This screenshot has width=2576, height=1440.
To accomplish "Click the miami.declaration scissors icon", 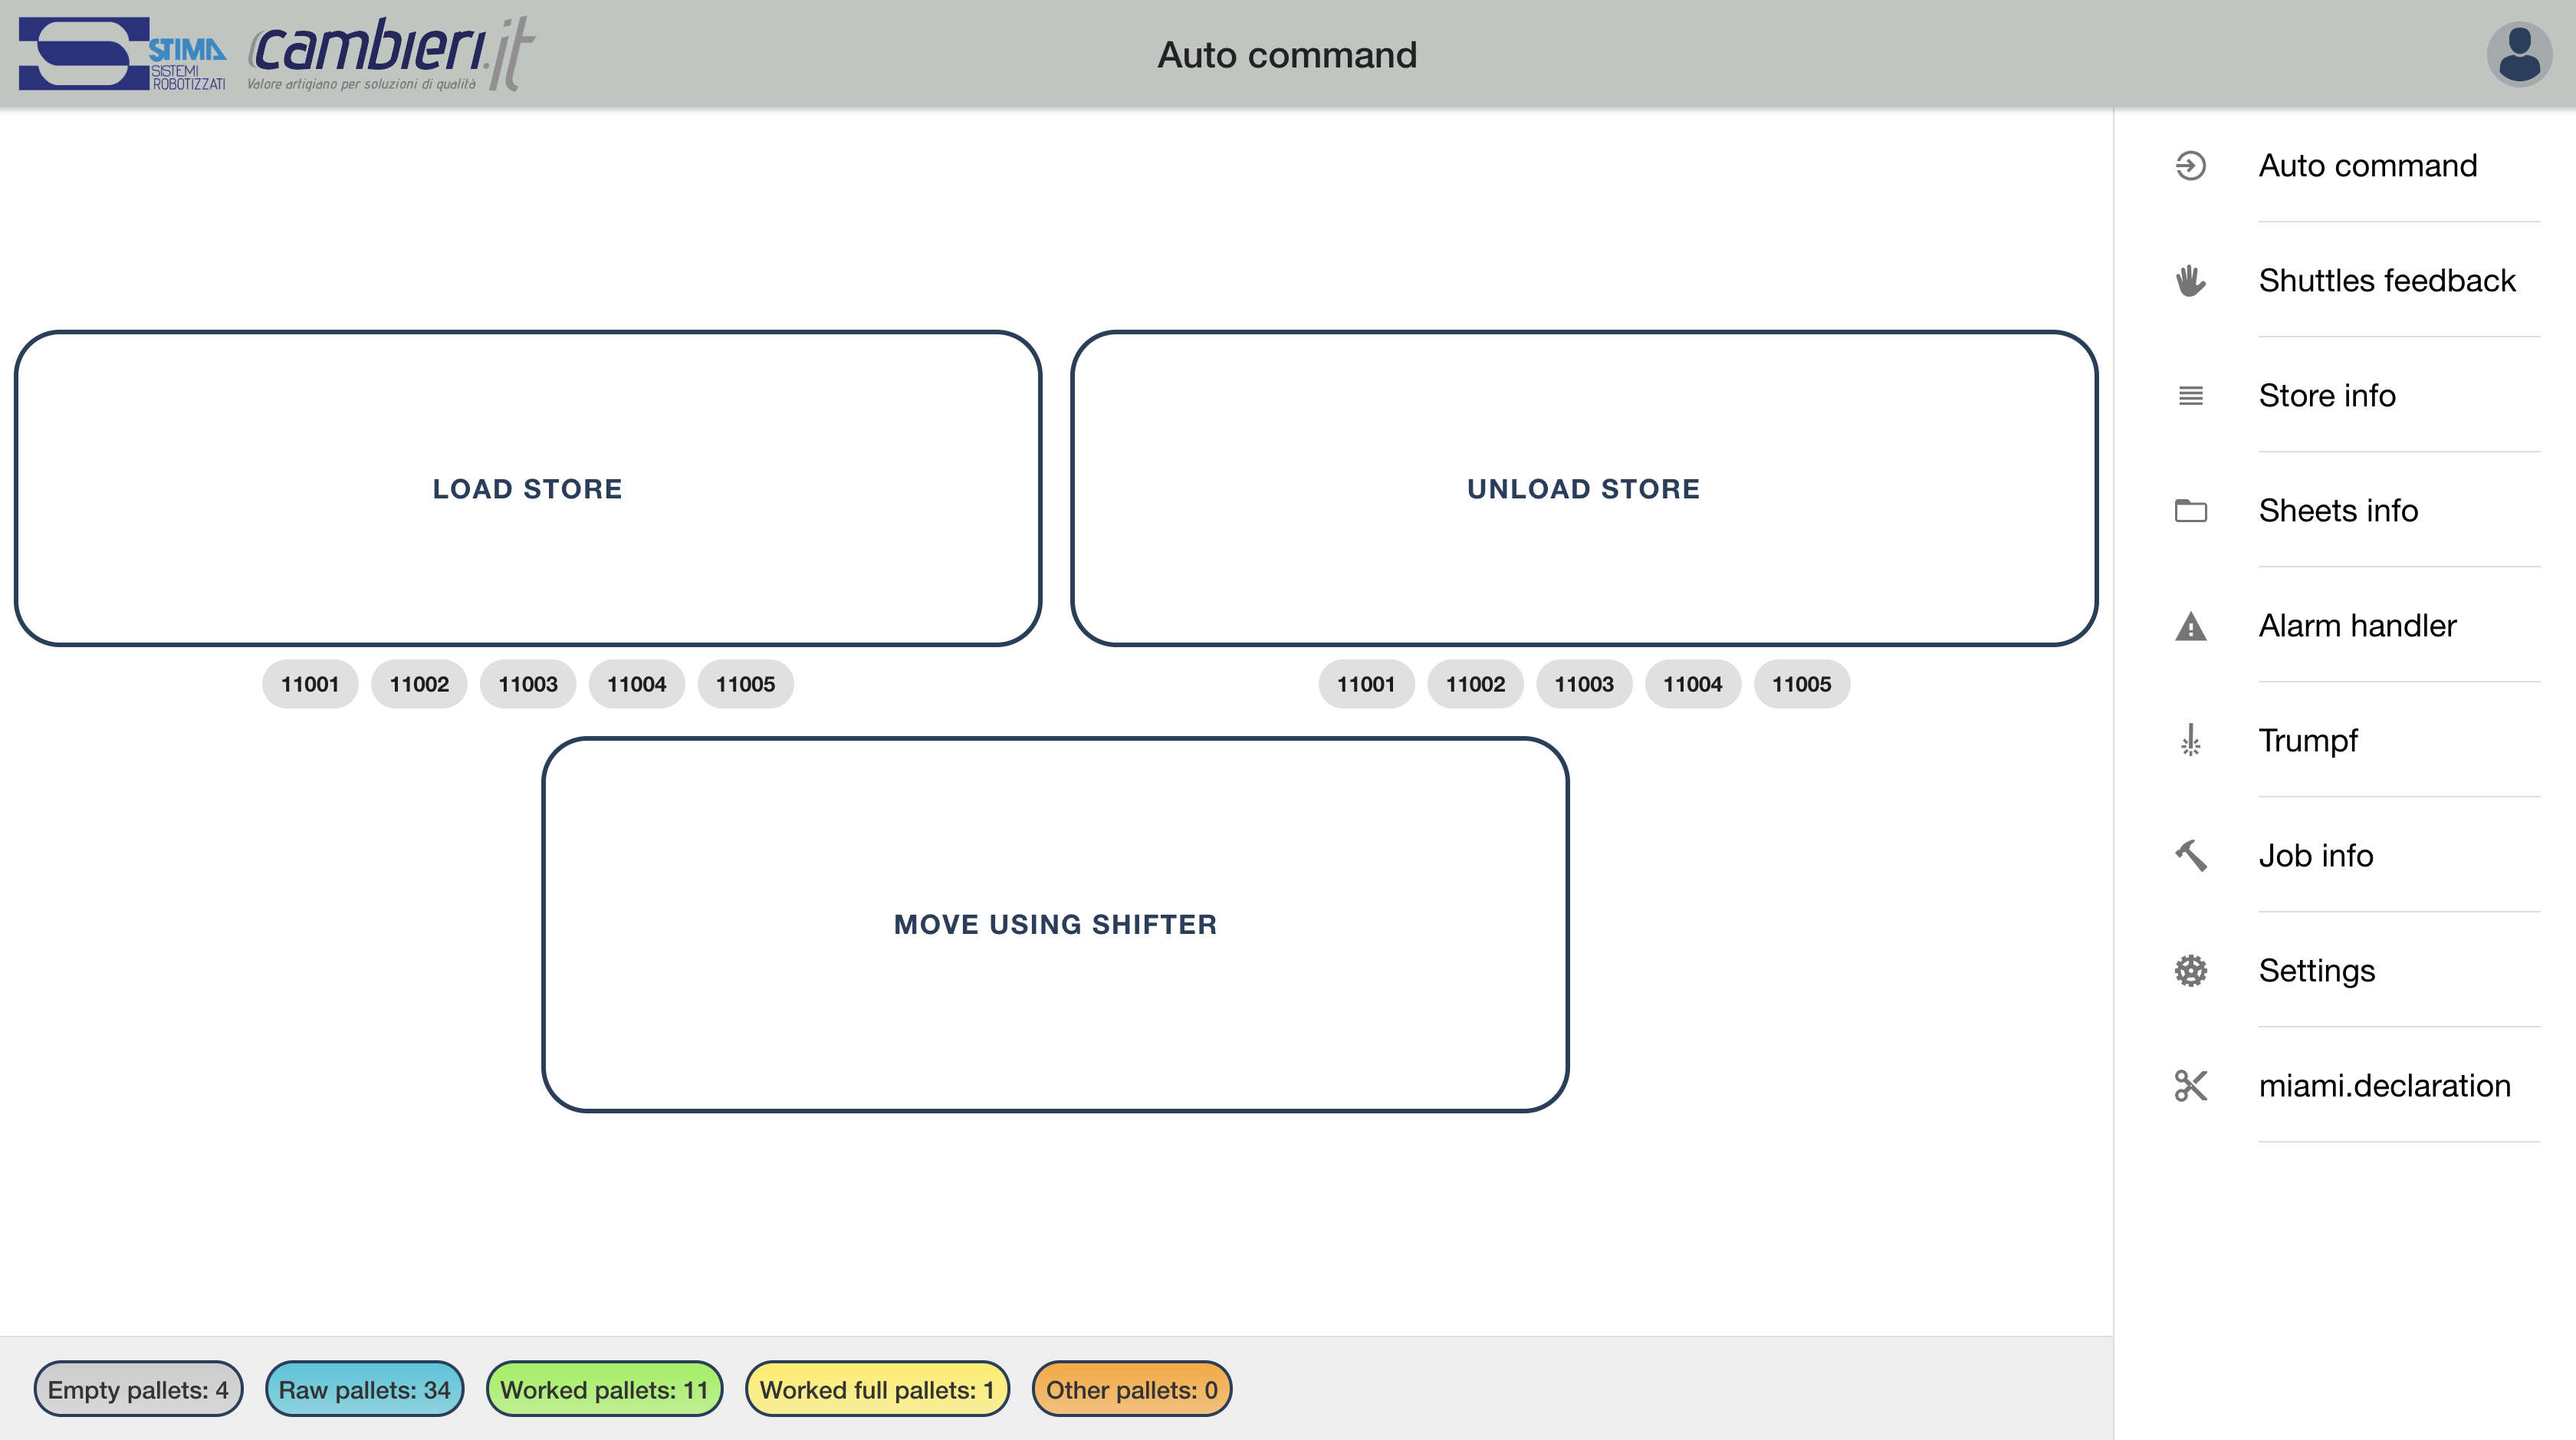I will click(2190, 1085).
